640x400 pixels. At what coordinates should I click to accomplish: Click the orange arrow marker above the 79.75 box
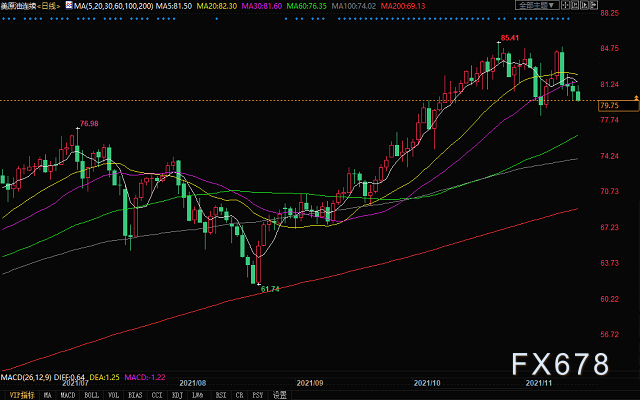point(636,98)
